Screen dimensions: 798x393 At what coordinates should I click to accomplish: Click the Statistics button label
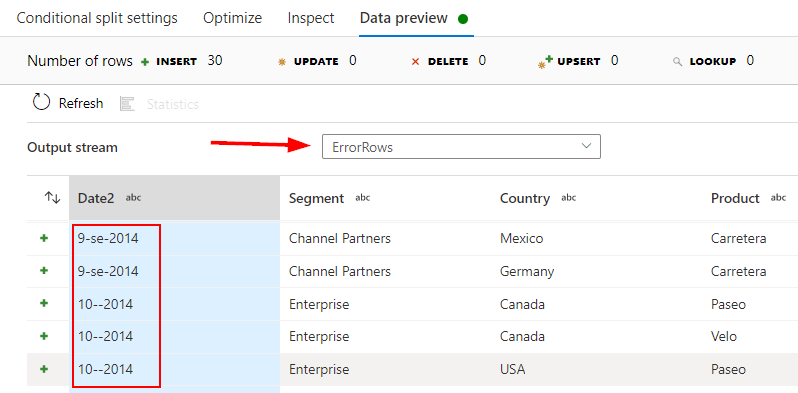coord(173,104)
